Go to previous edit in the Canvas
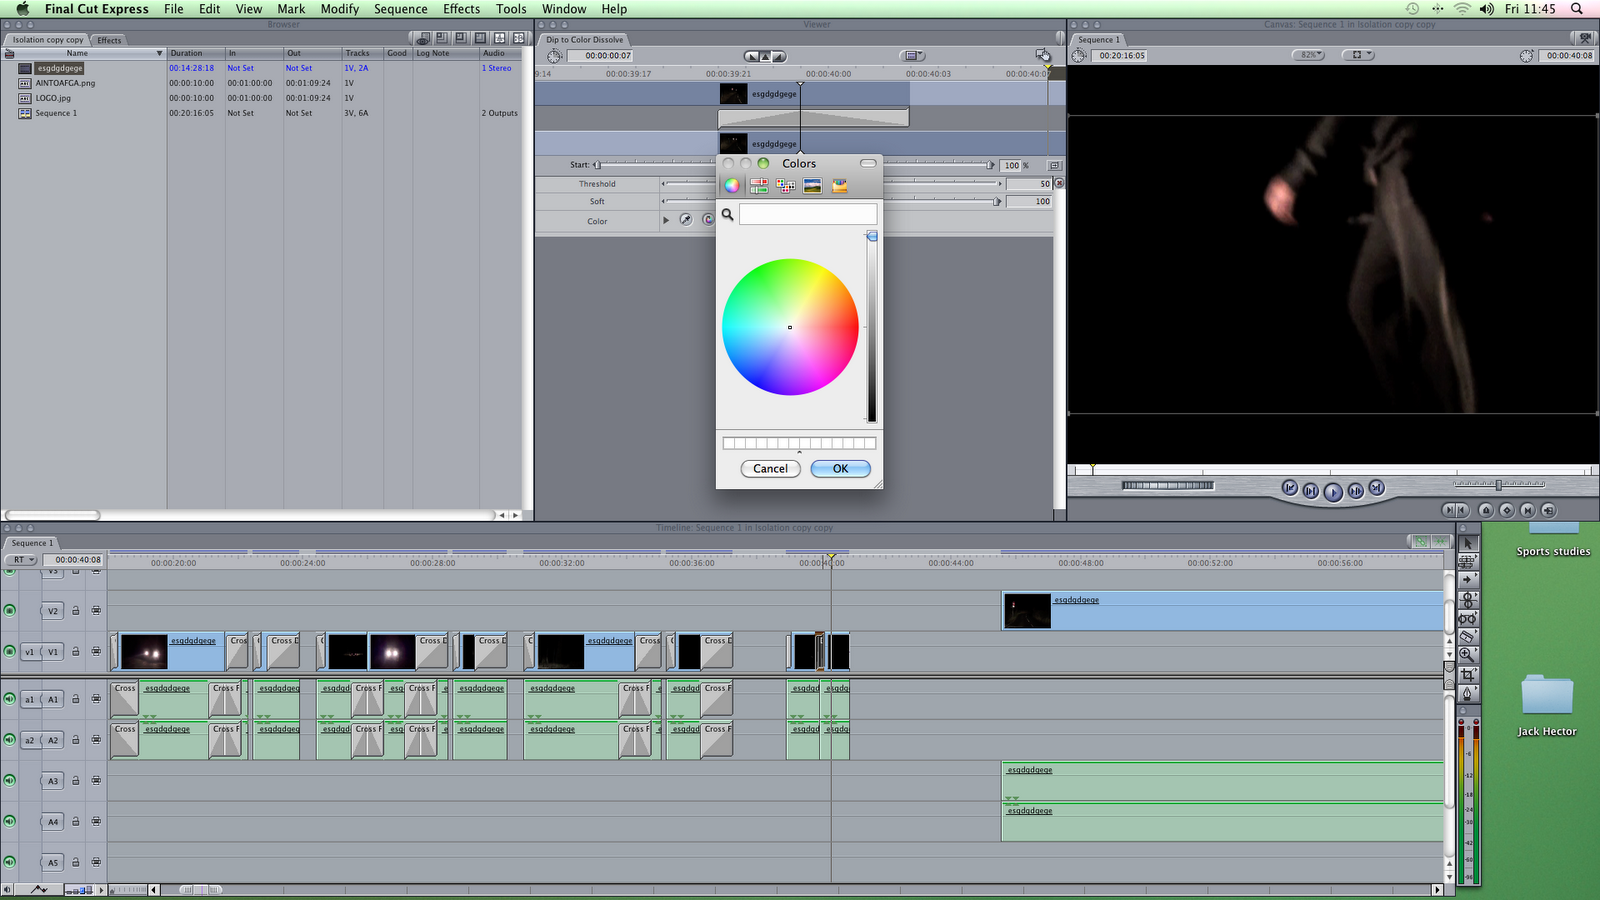The height and width of the screenshot is (900, 1600). coord(1290,488)
